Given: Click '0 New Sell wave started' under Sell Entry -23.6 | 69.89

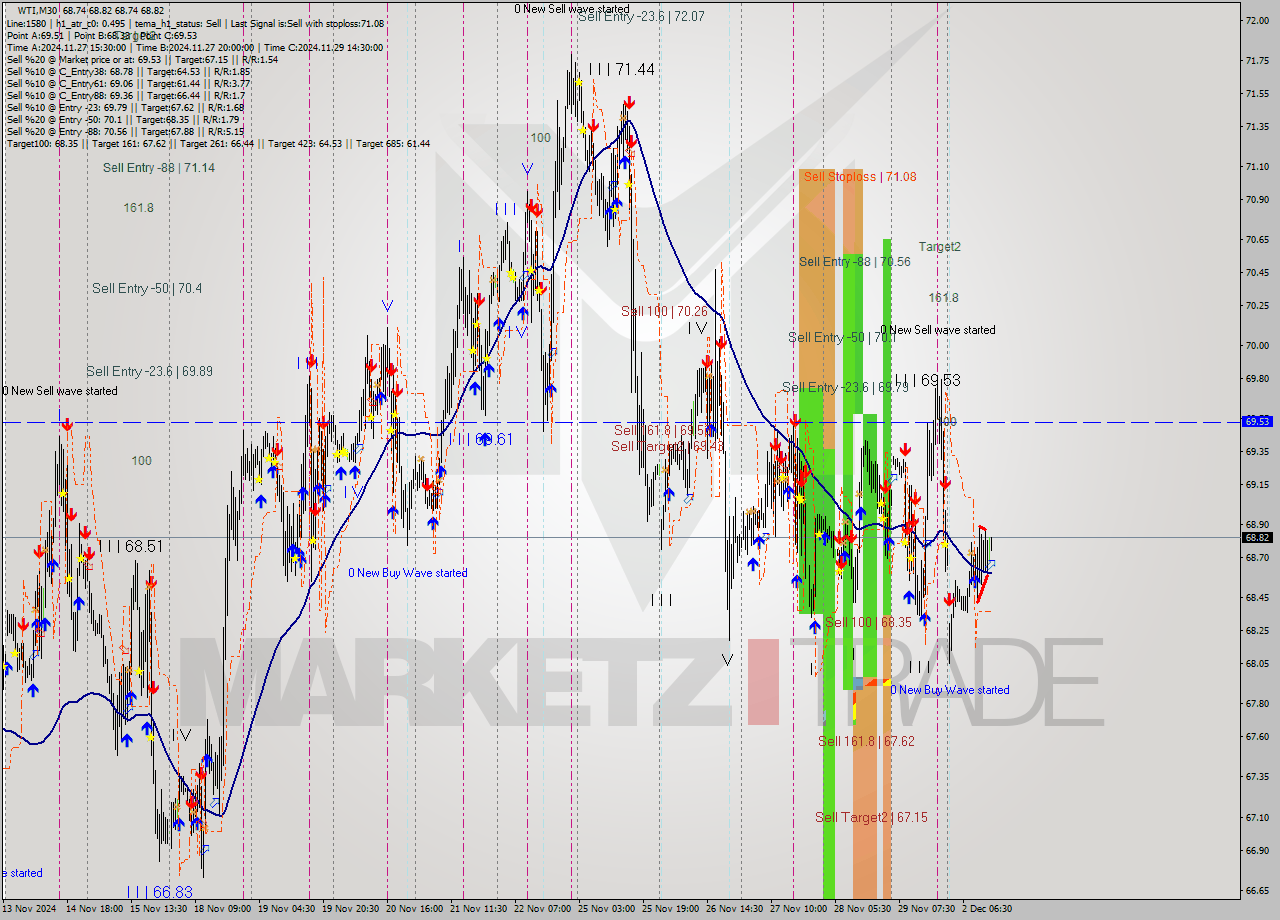Looking at the screenshot, I should [x=60, y=391].
